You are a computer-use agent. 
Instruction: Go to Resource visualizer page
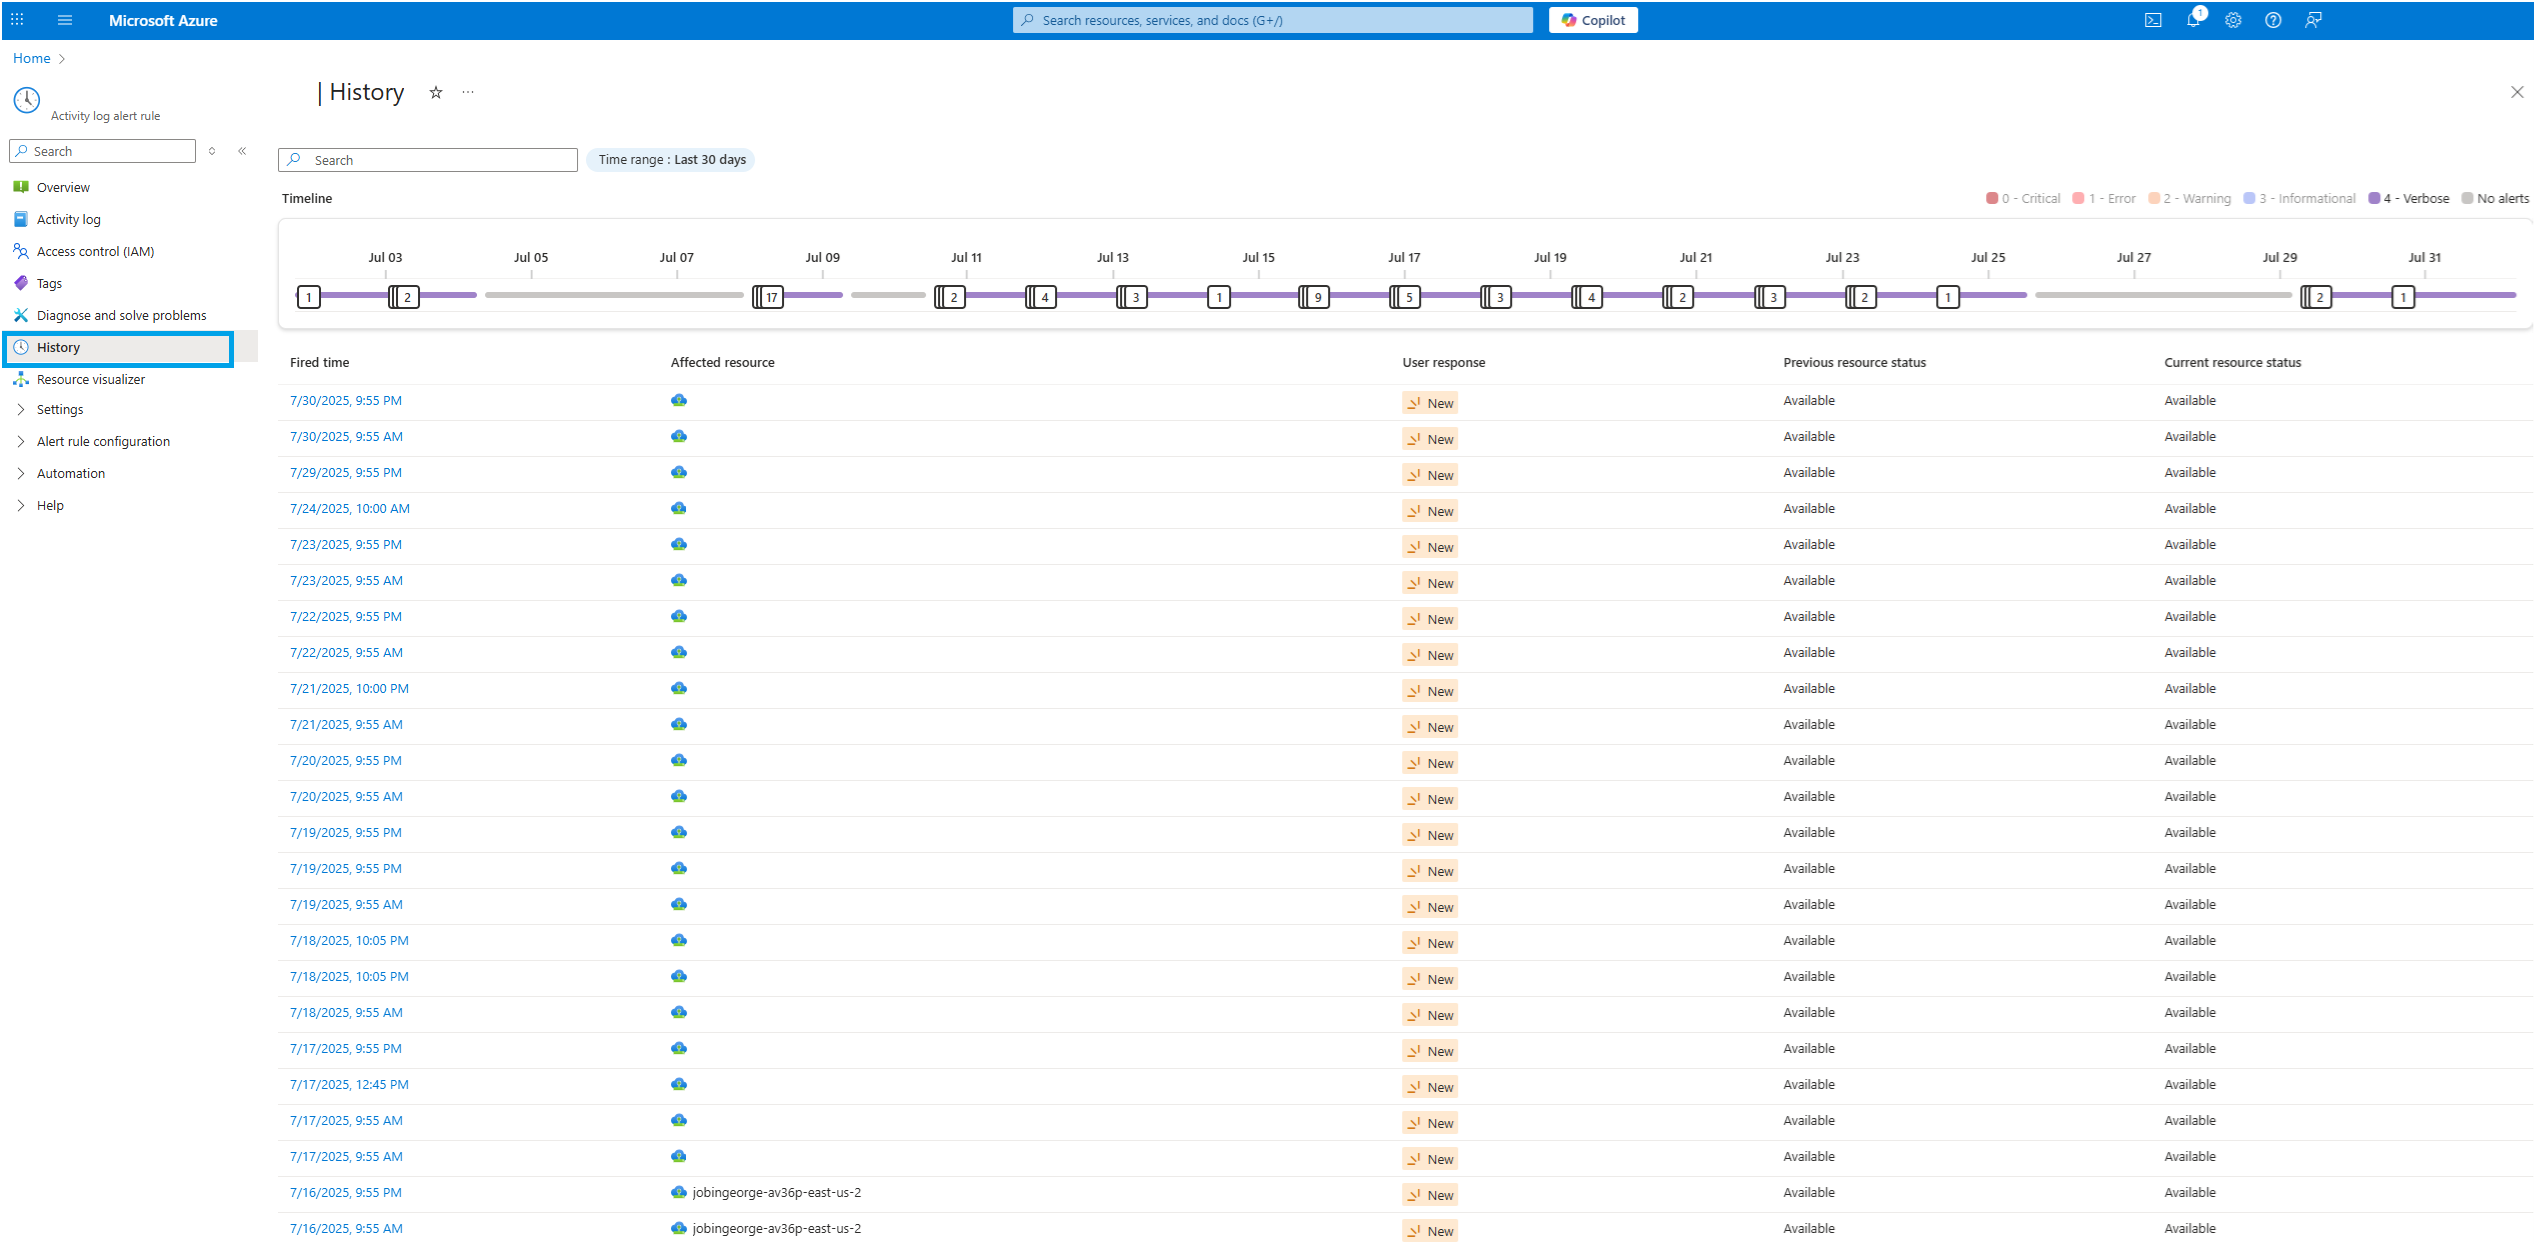90,380
